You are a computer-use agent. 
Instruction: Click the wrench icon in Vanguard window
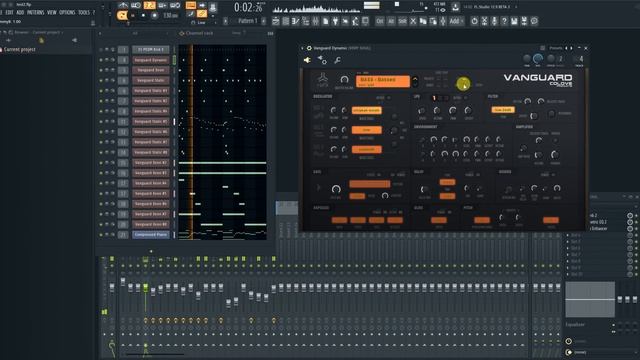click(338, 60)
